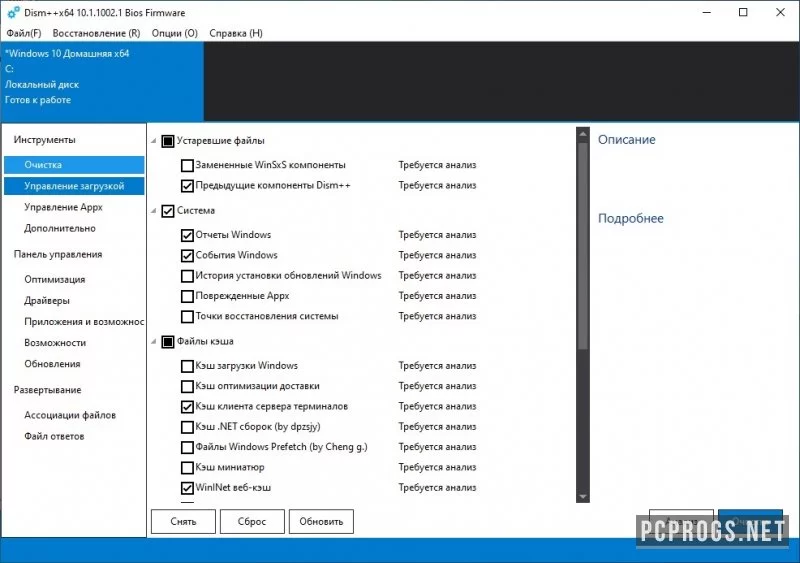
Task: Open the Файл(F) menu
Action: [x=23, y=33]
